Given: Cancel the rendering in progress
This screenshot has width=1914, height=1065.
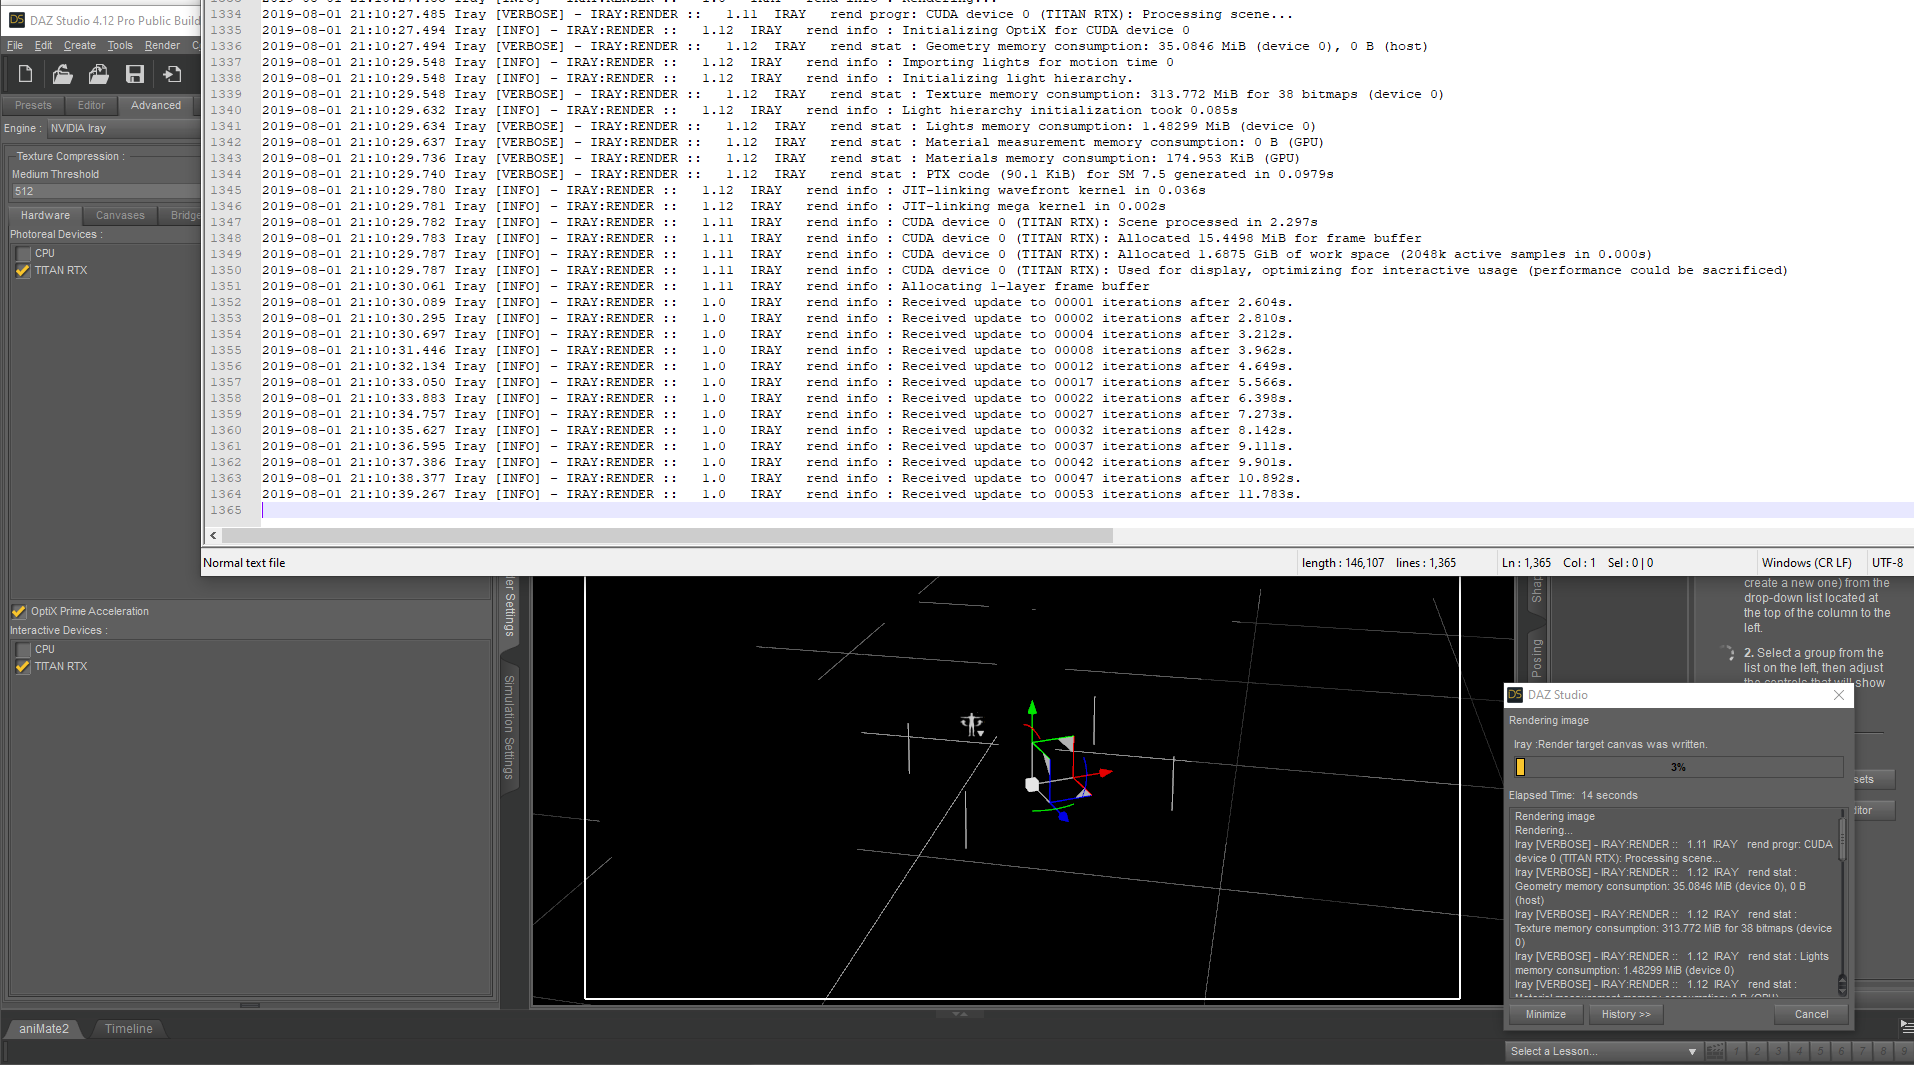Looking at the screenshot, I should pyautogui.click(x=1811, y=1014).
